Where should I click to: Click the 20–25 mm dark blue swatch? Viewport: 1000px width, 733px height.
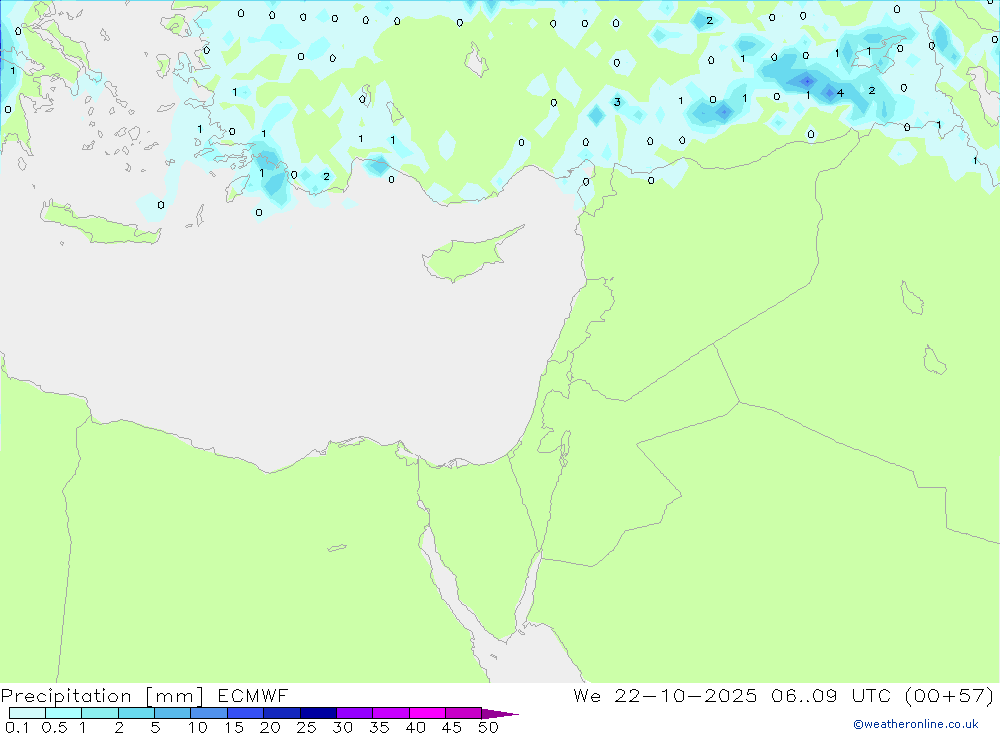(282, 713)
